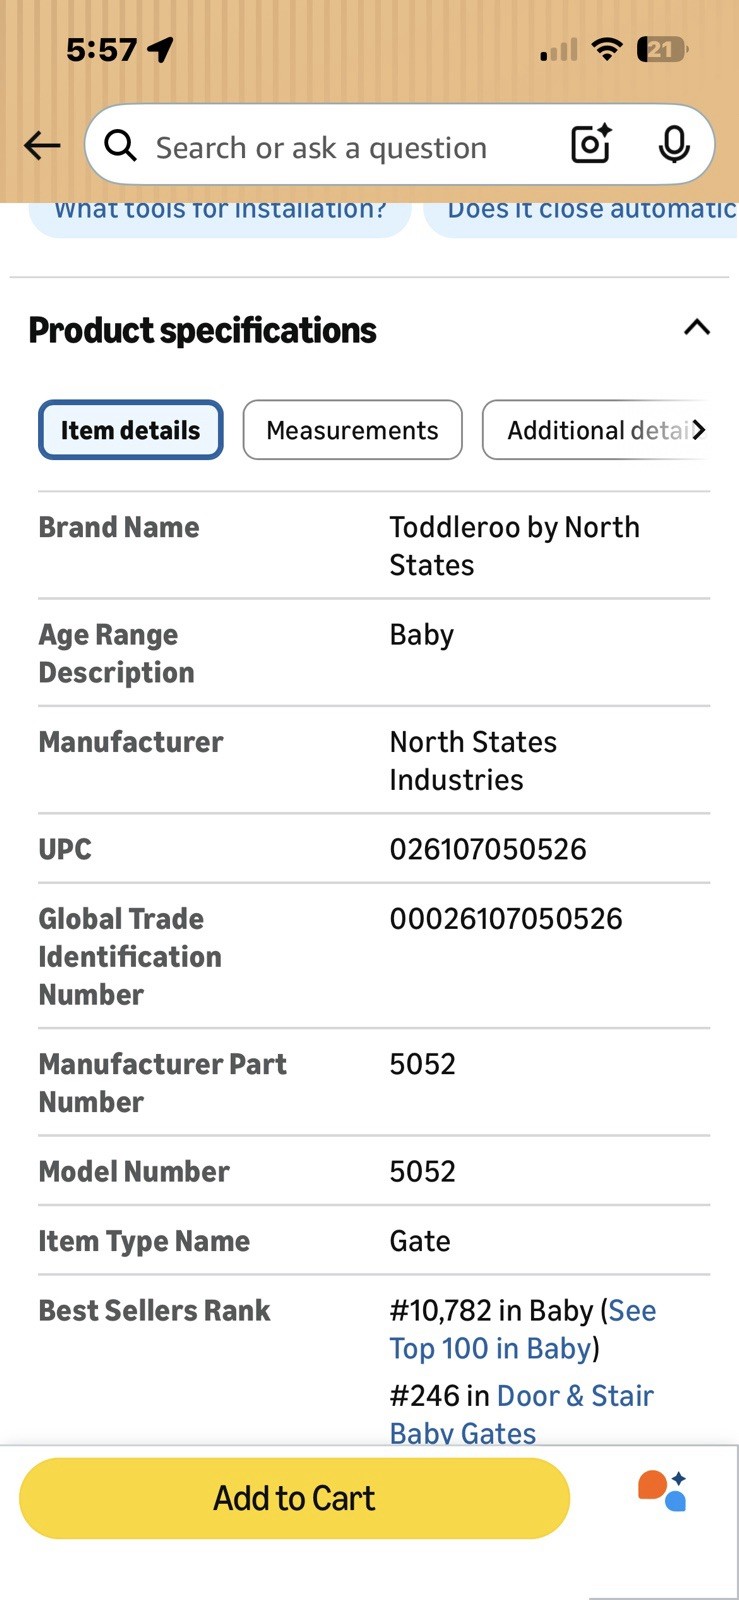The image size is (739, 1600).
Task: Open See Top 100 in Baby link
Action: (x=523, y=1329)
